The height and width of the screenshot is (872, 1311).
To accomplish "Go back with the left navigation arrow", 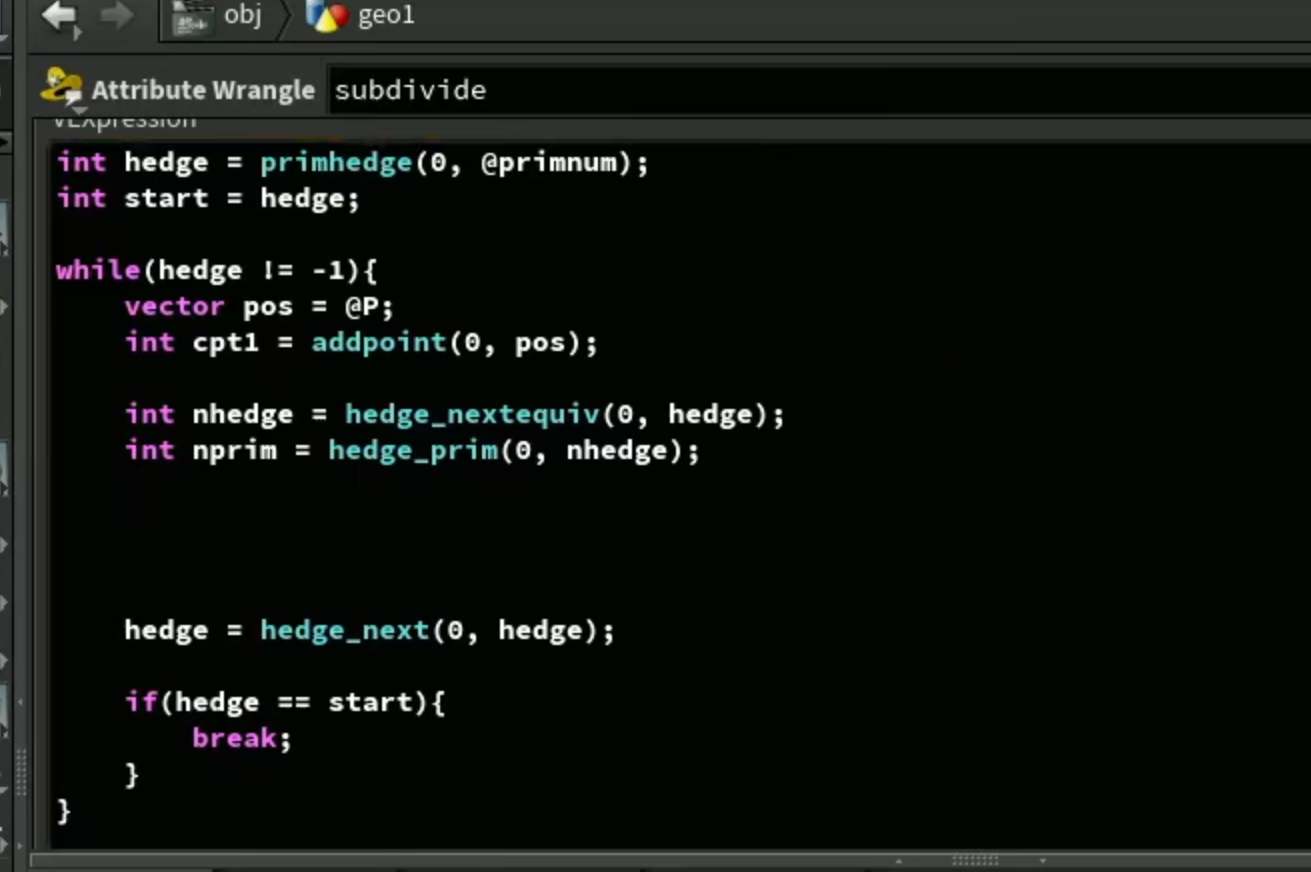I will click(x=61, y=17).
